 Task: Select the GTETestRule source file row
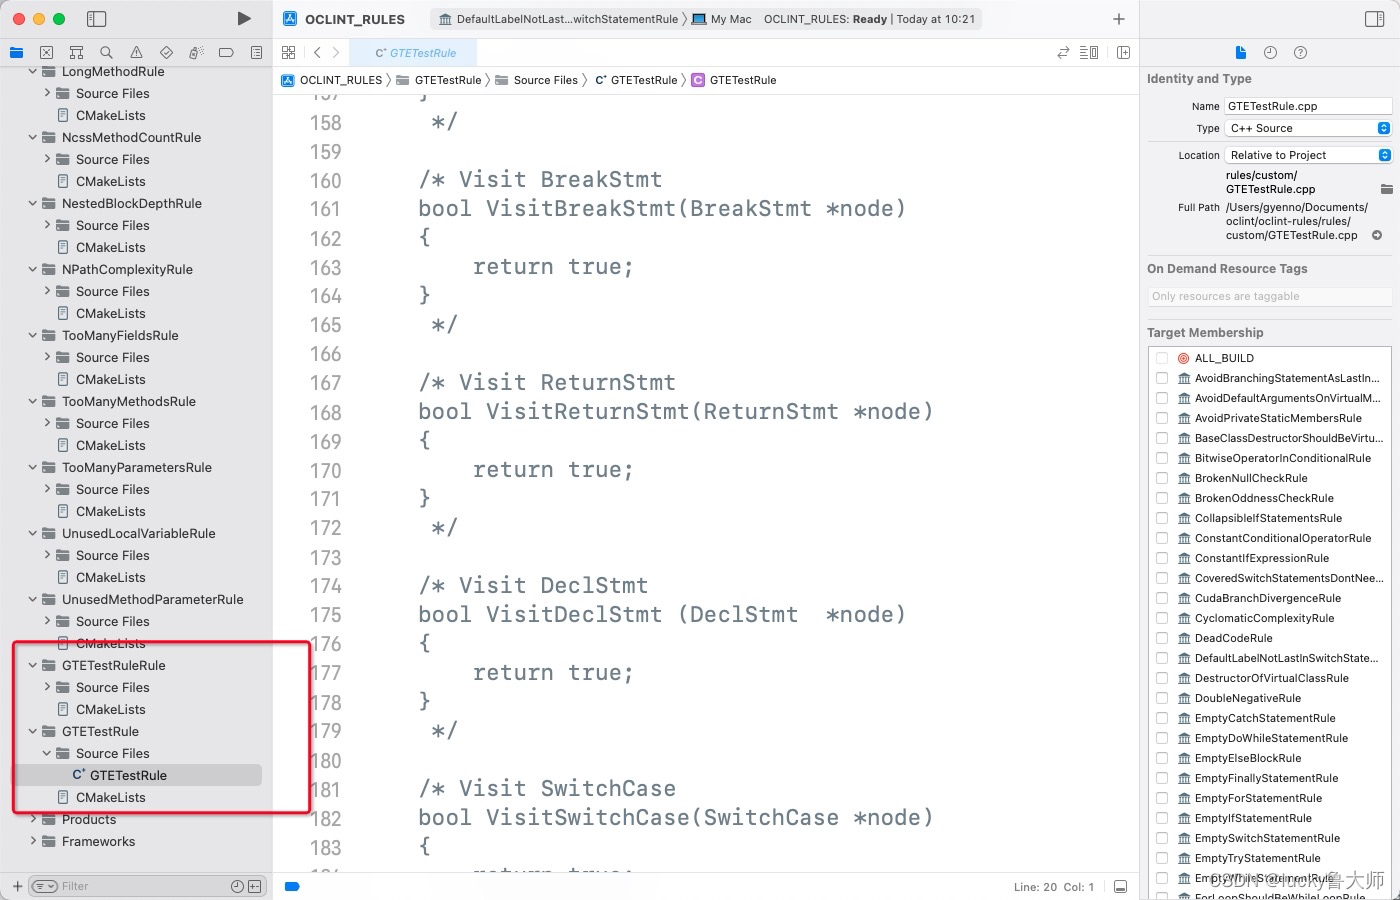pos(137,775)
